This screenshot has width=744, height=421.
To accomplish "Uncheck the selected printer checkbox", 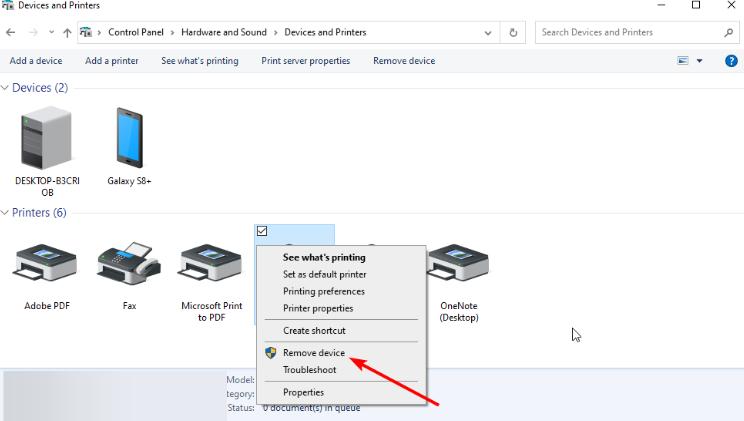I will click(x=262, y=231).
